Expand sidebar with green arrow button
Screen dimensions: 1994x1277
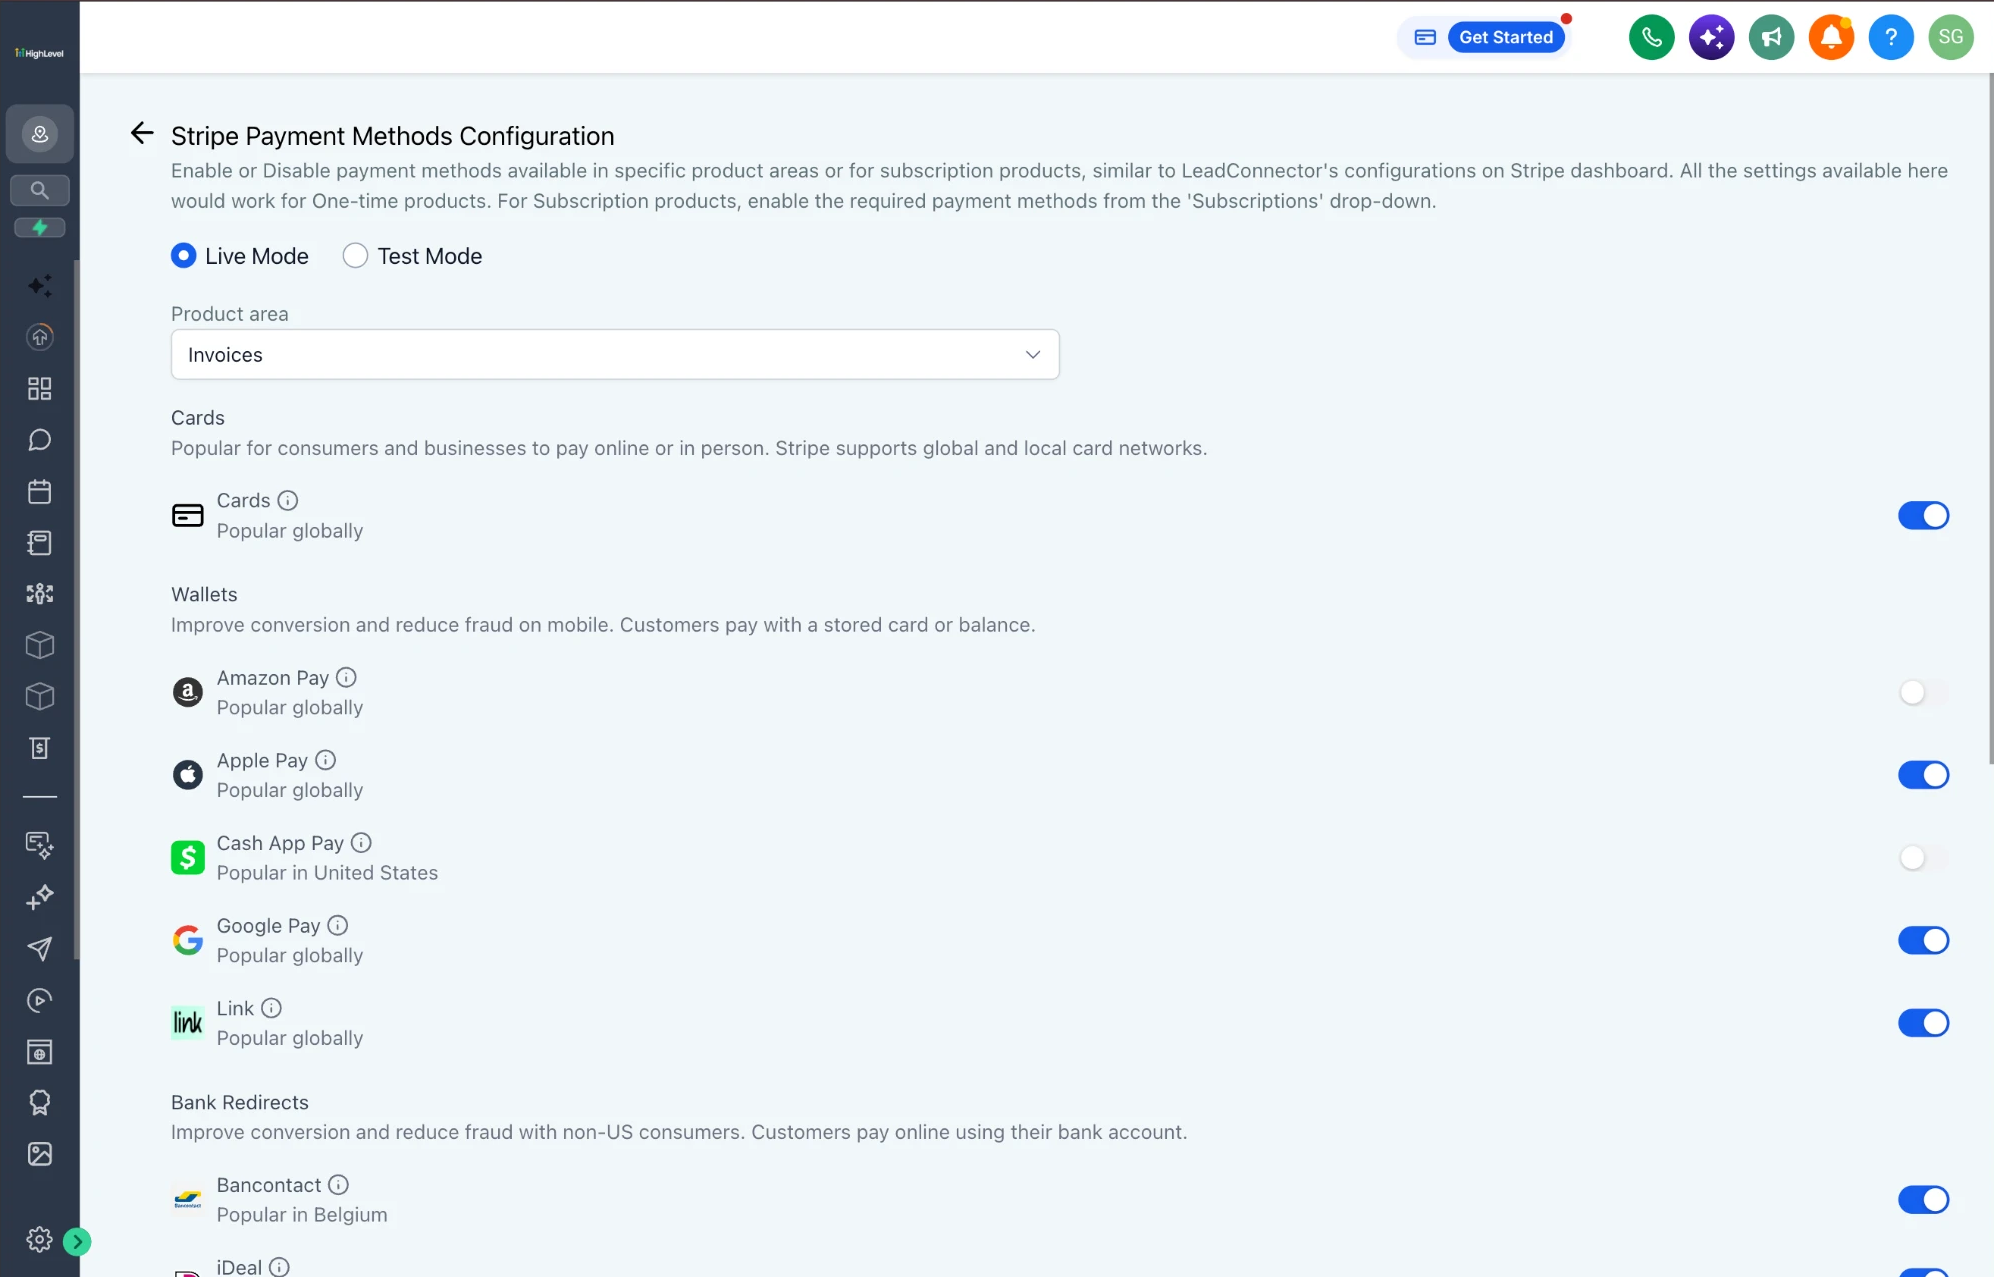[77, 1242]
